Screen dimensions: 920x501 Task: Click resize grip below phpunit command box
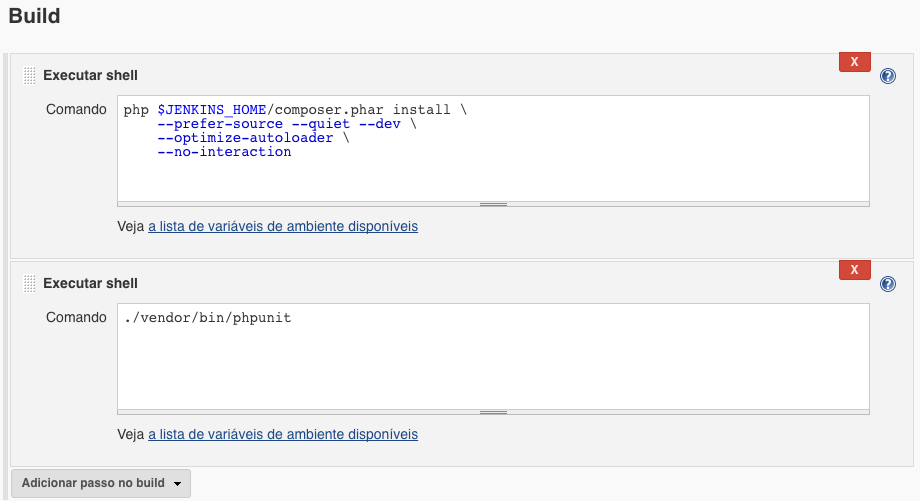493,412
